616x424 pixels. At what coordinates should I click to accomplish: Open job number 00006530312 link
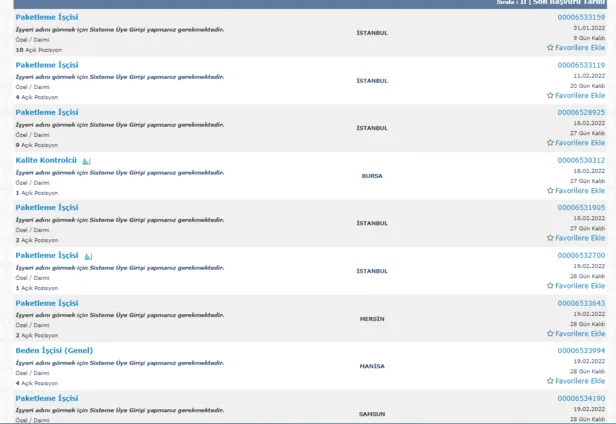580,160
